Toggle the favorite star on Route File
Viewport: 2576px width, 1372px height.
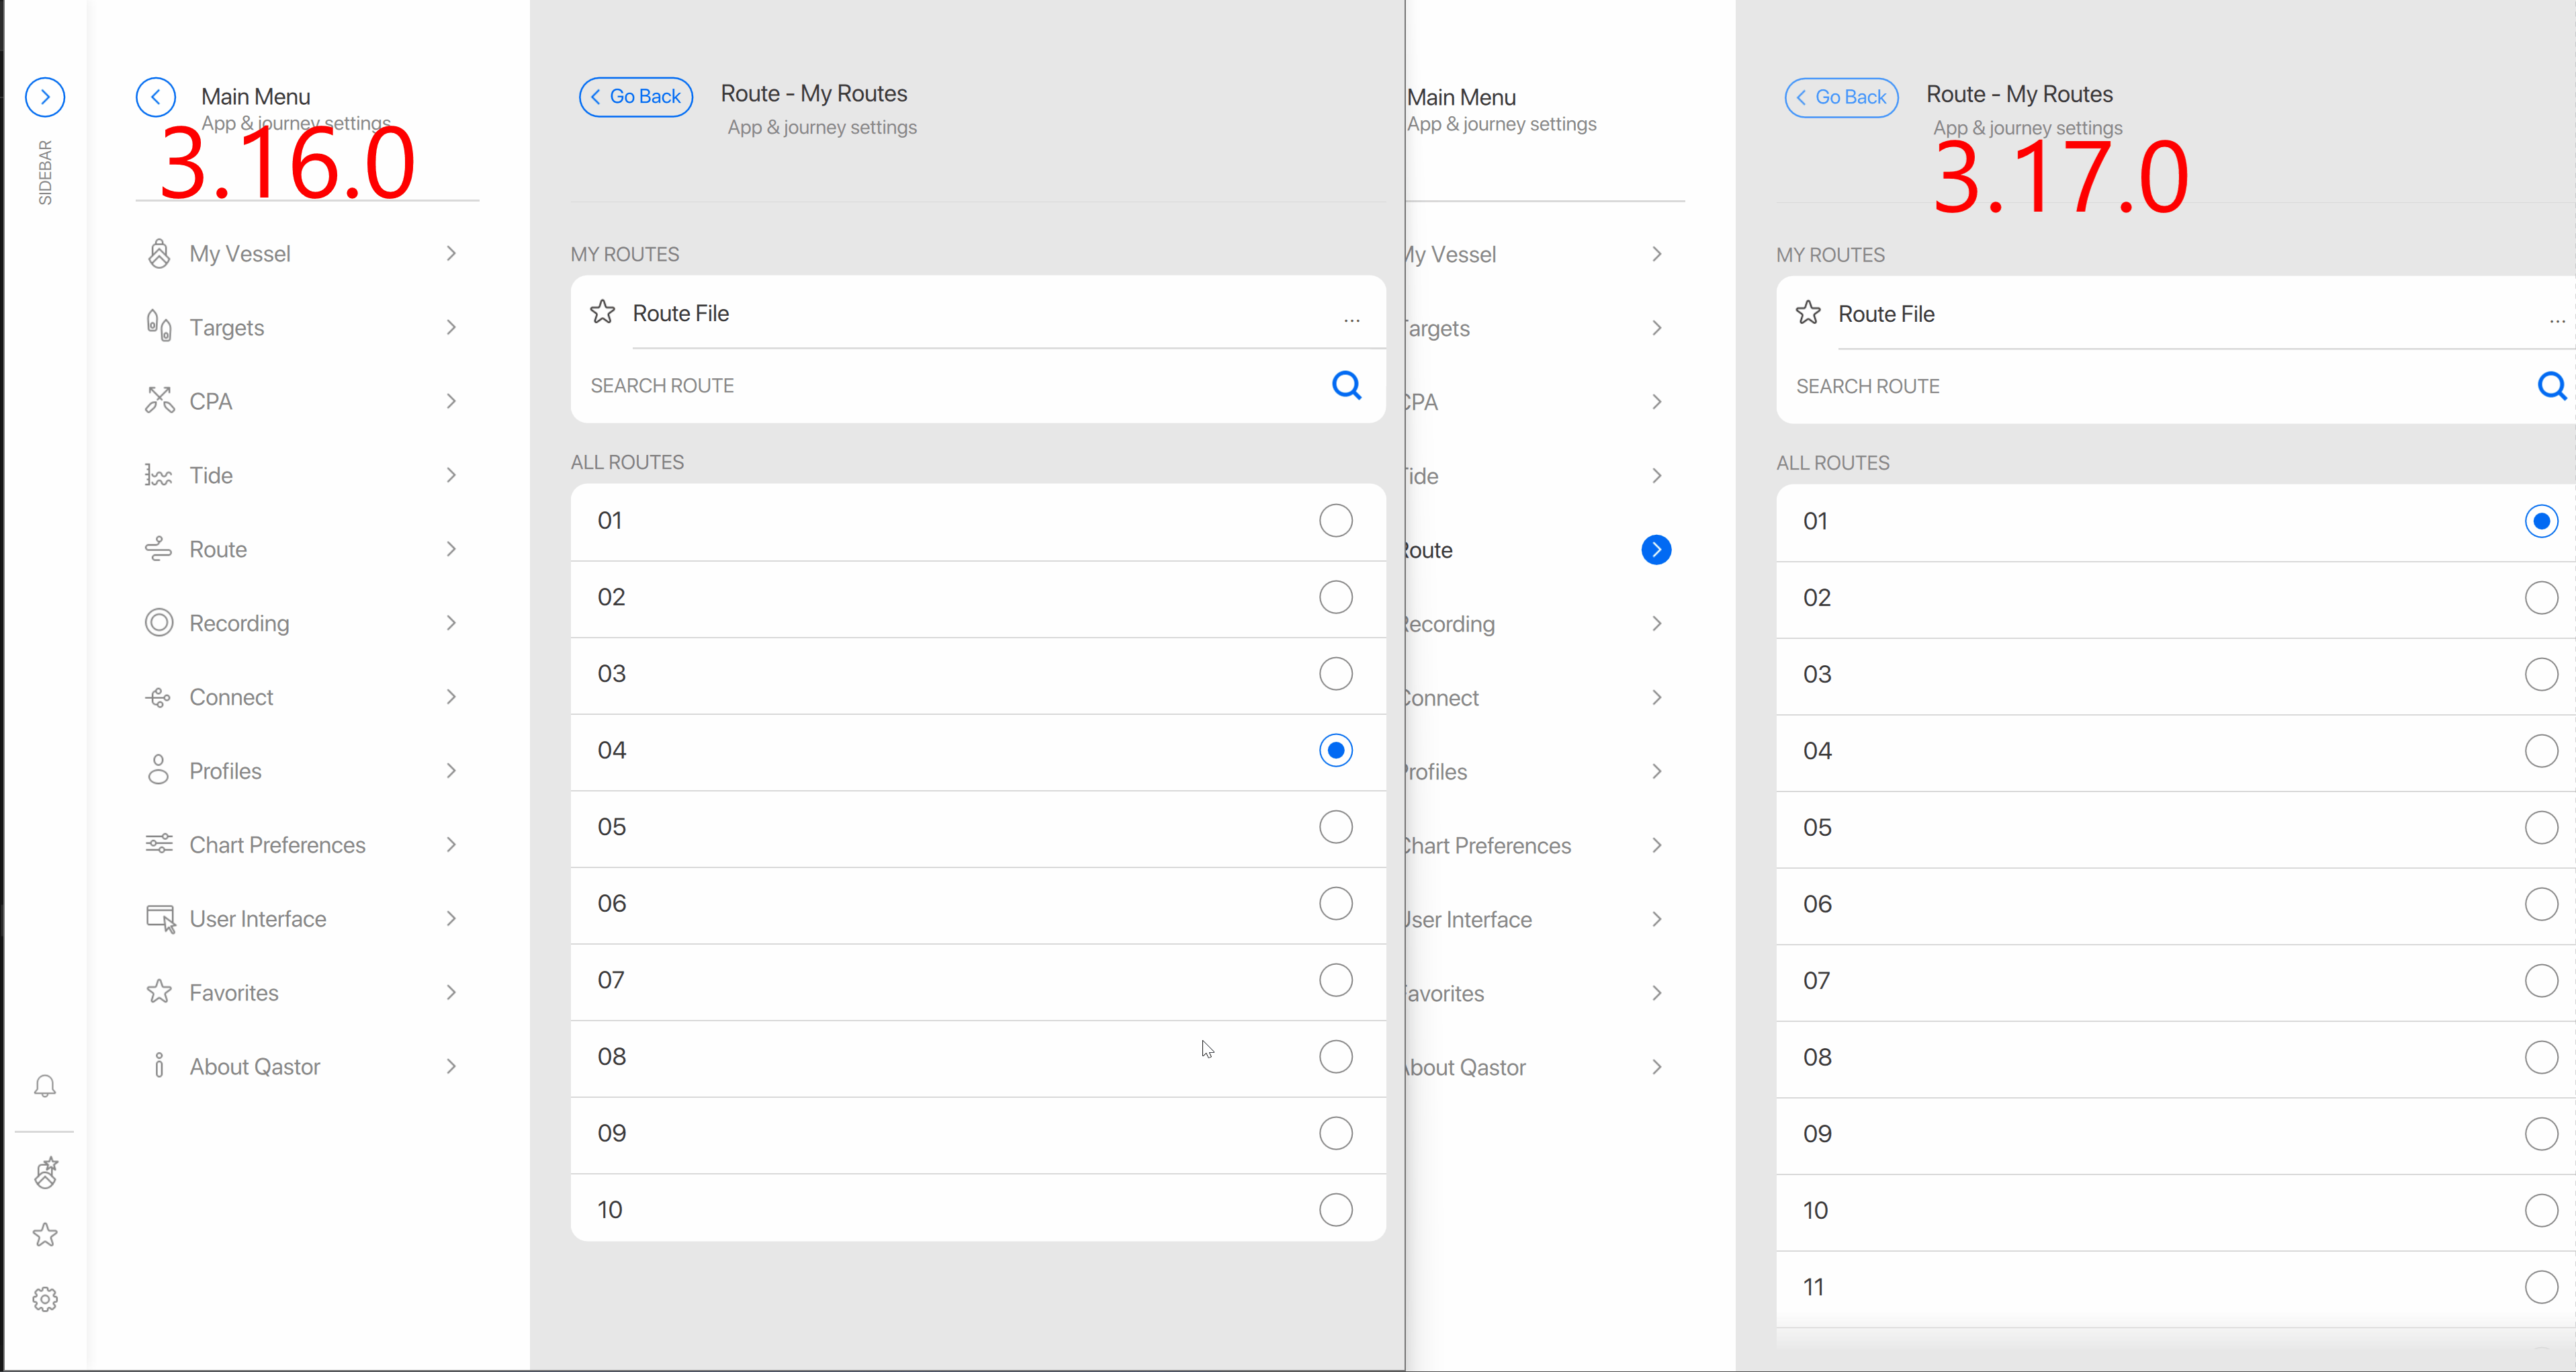tap(601, 311)
